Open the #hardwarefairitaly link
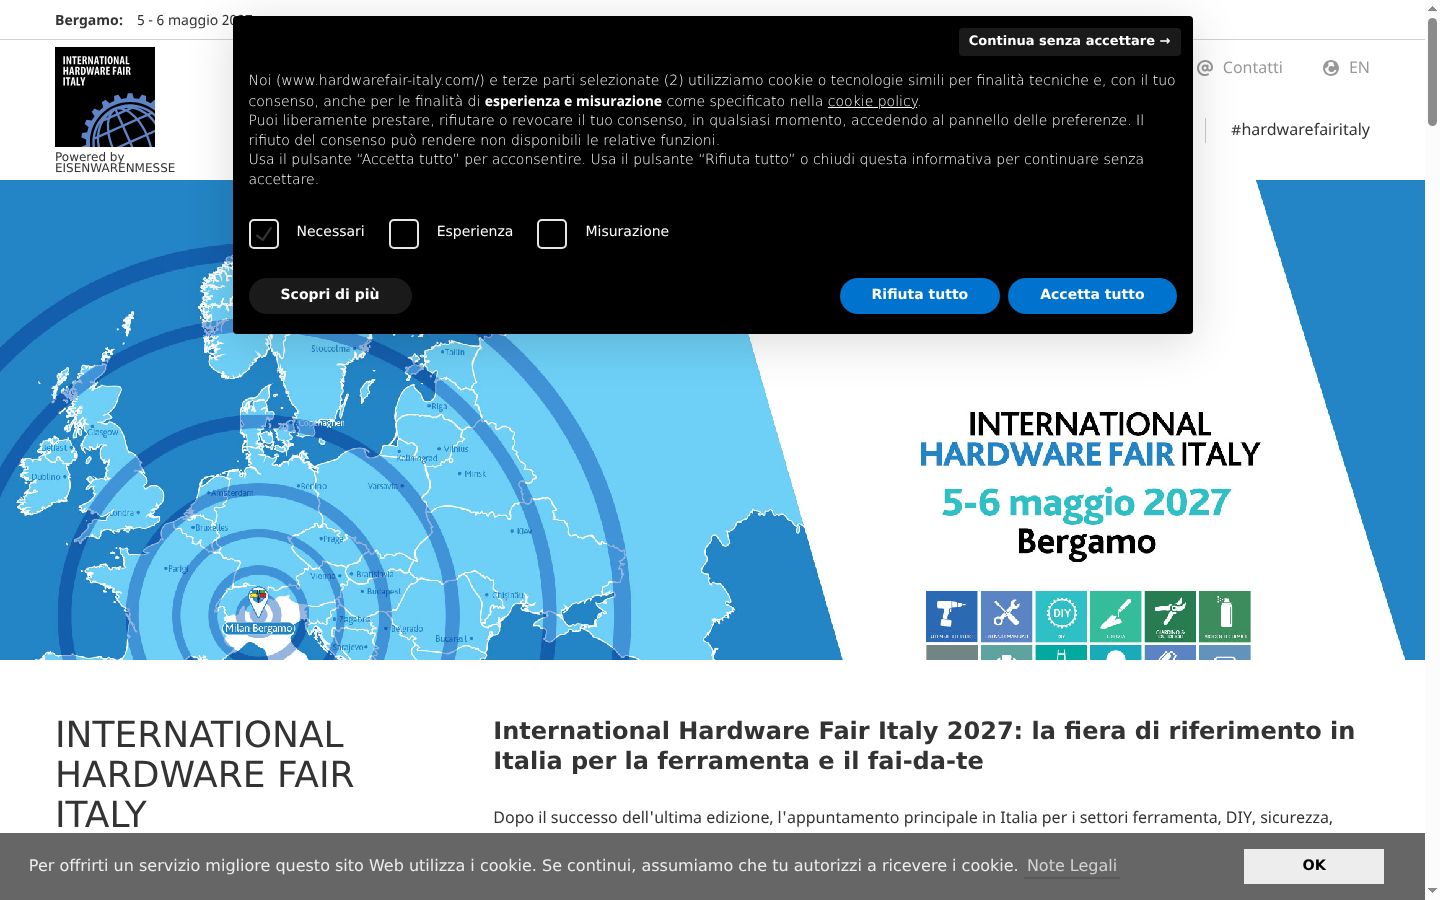This screenshot has width=1440, height=900. (1300, 130)
